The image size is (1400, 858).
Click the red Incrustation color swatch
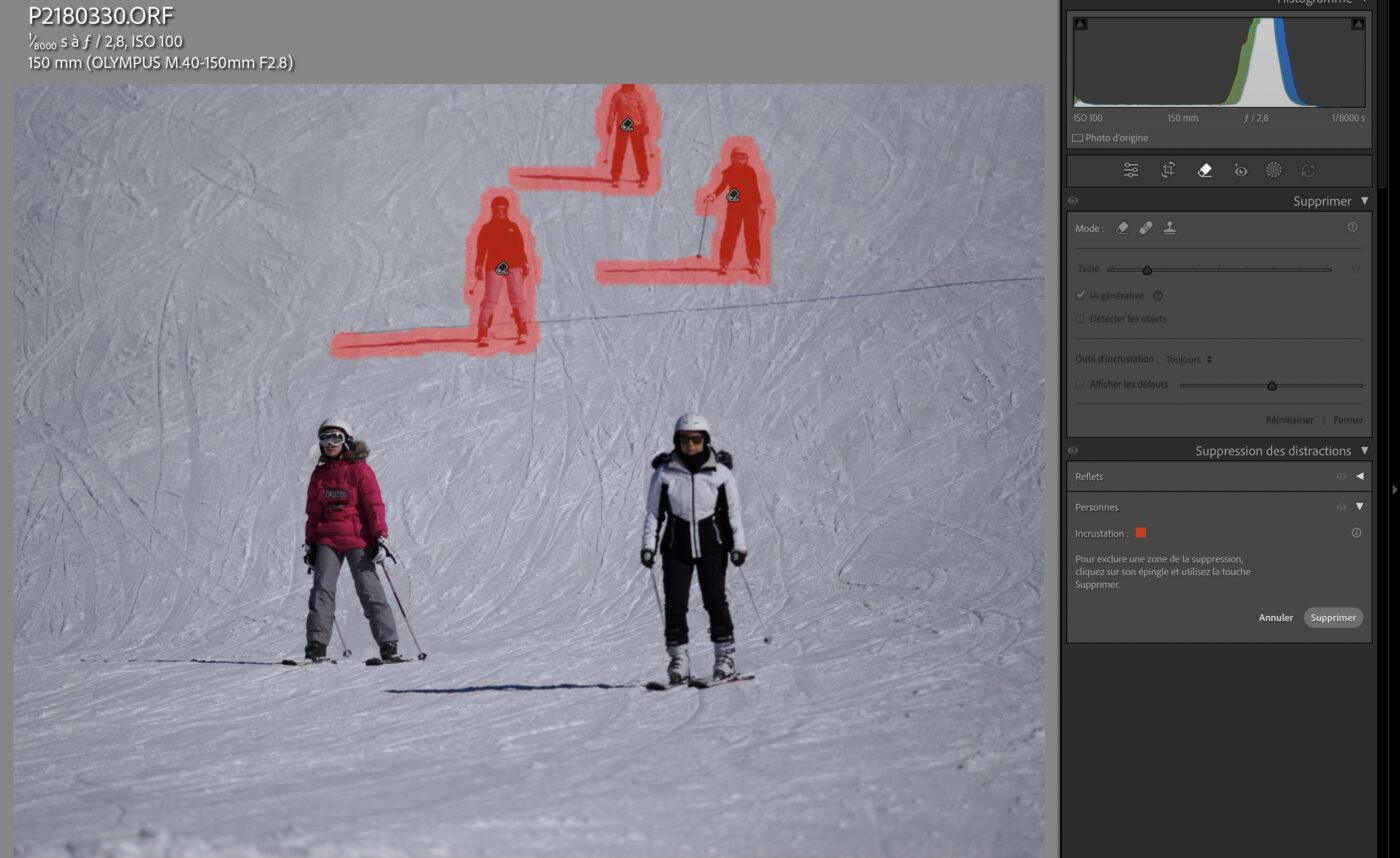pyautogui.click(x=1140, y=533)
